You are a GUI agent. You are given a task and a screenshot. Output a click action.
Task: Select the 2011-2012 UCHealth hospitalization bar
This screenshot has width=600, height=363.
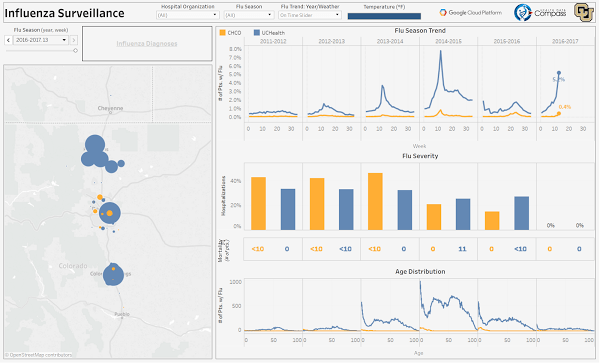288,210
